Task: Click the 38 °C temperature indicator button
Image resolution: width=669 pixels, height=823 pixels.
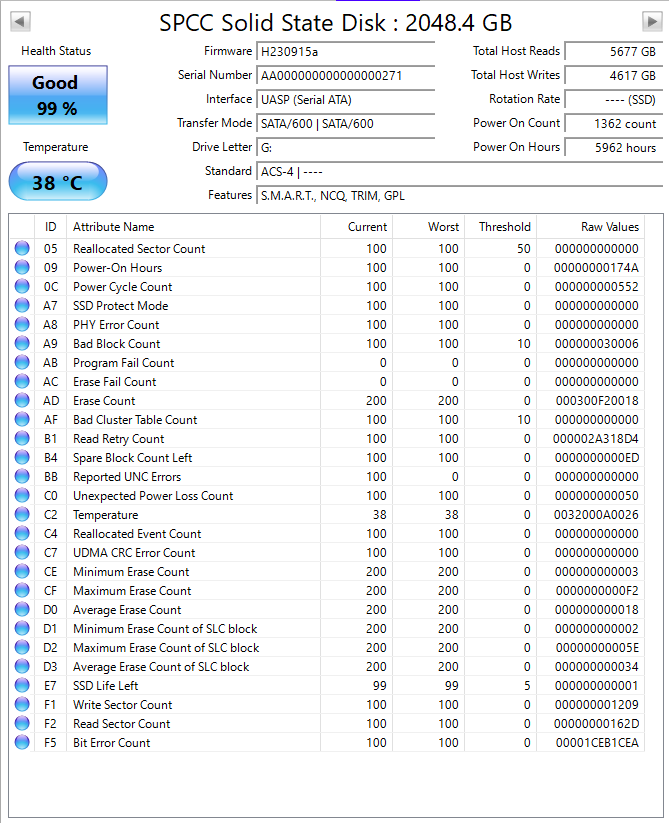Action: point(57,183)
